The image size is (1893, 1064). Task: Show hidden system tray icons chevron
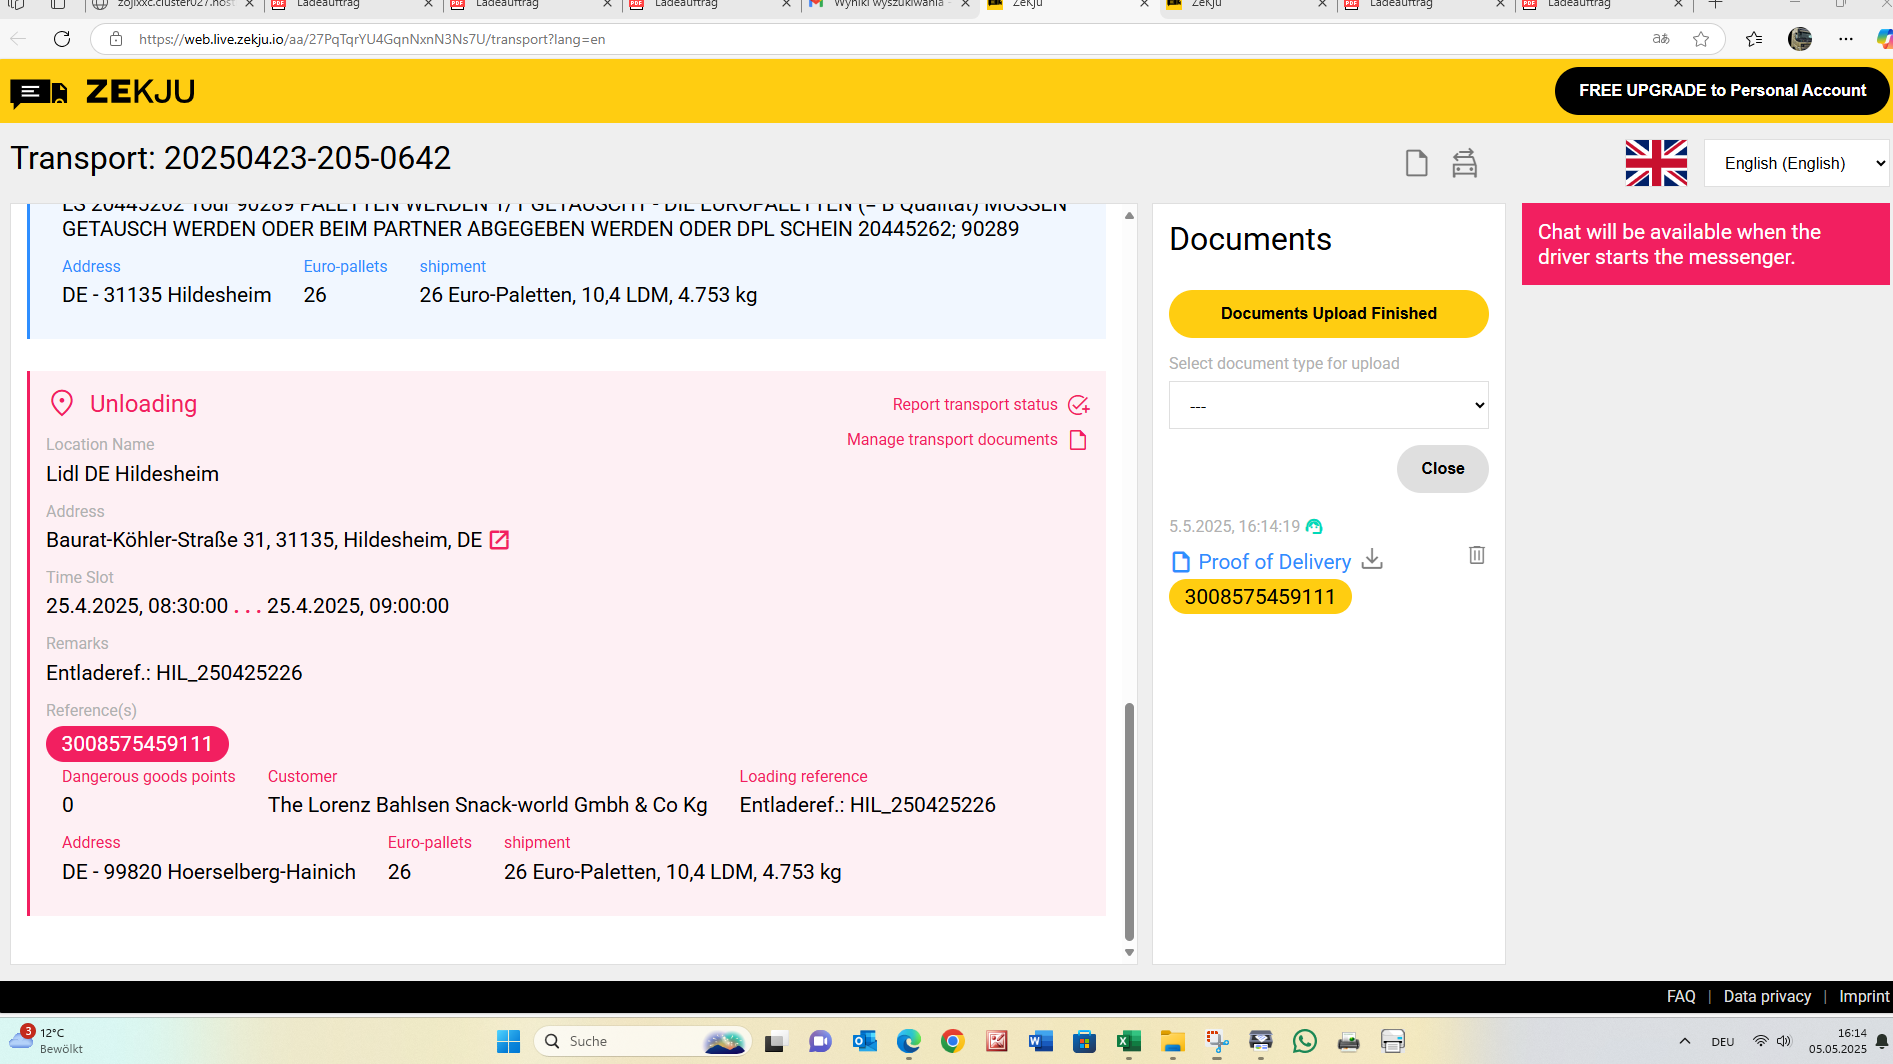[1685, 1041]
